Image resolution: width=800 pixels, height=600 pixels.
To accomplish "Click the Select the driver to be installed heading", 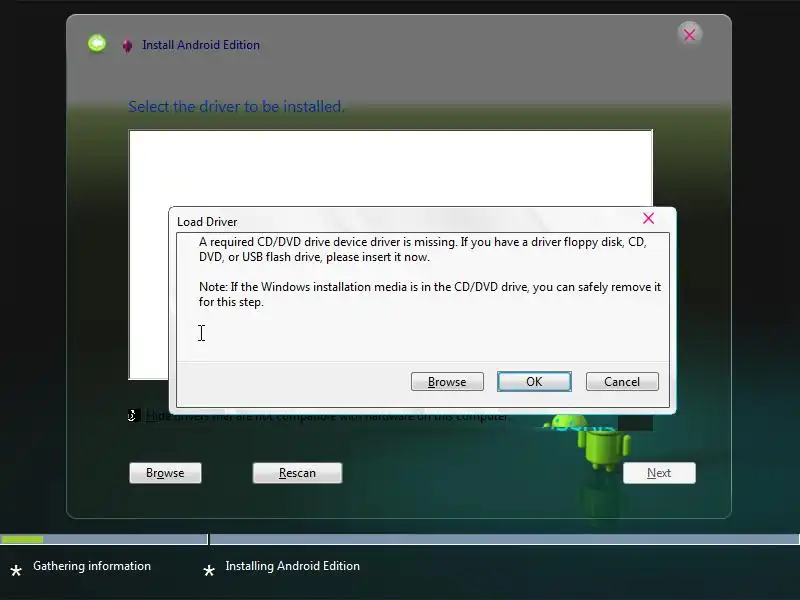I will [x=236, y=107].
